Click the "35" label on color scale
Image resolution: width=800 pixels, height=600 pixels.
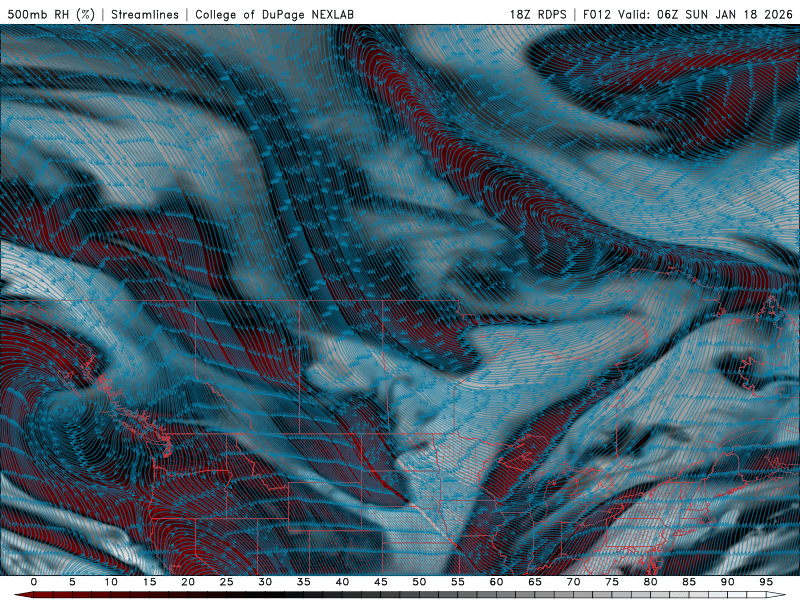(x=304, y=582)
